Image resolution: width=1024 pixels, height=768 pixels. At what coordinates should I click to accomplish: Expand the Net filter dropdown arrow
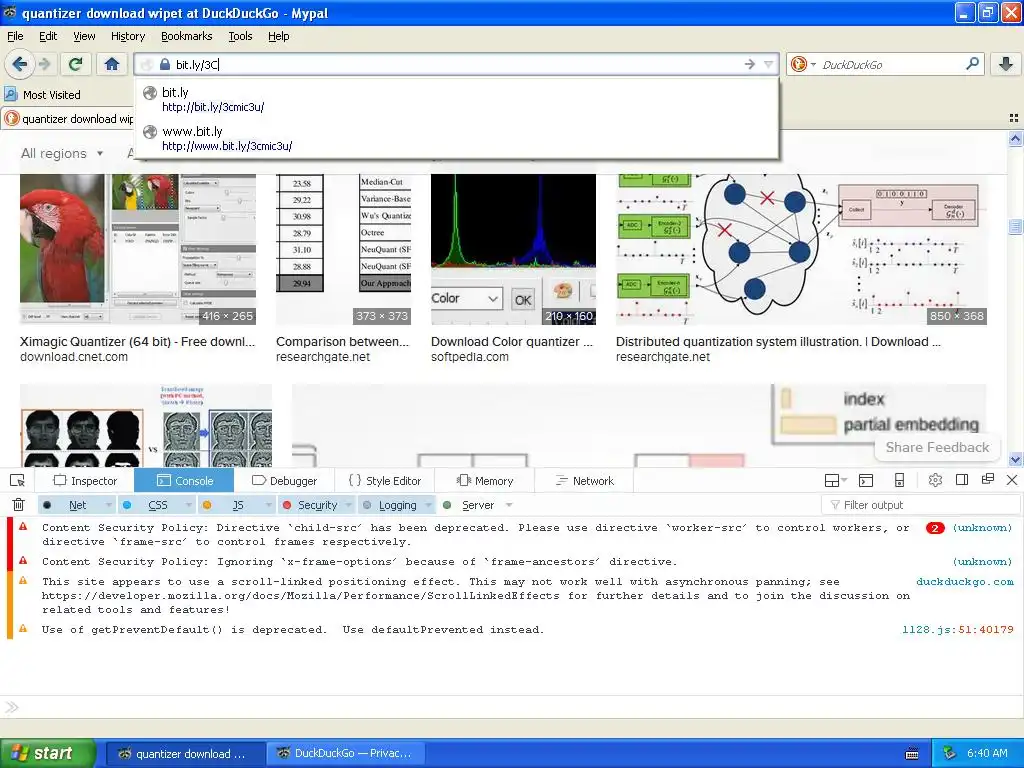click(108, 505)
